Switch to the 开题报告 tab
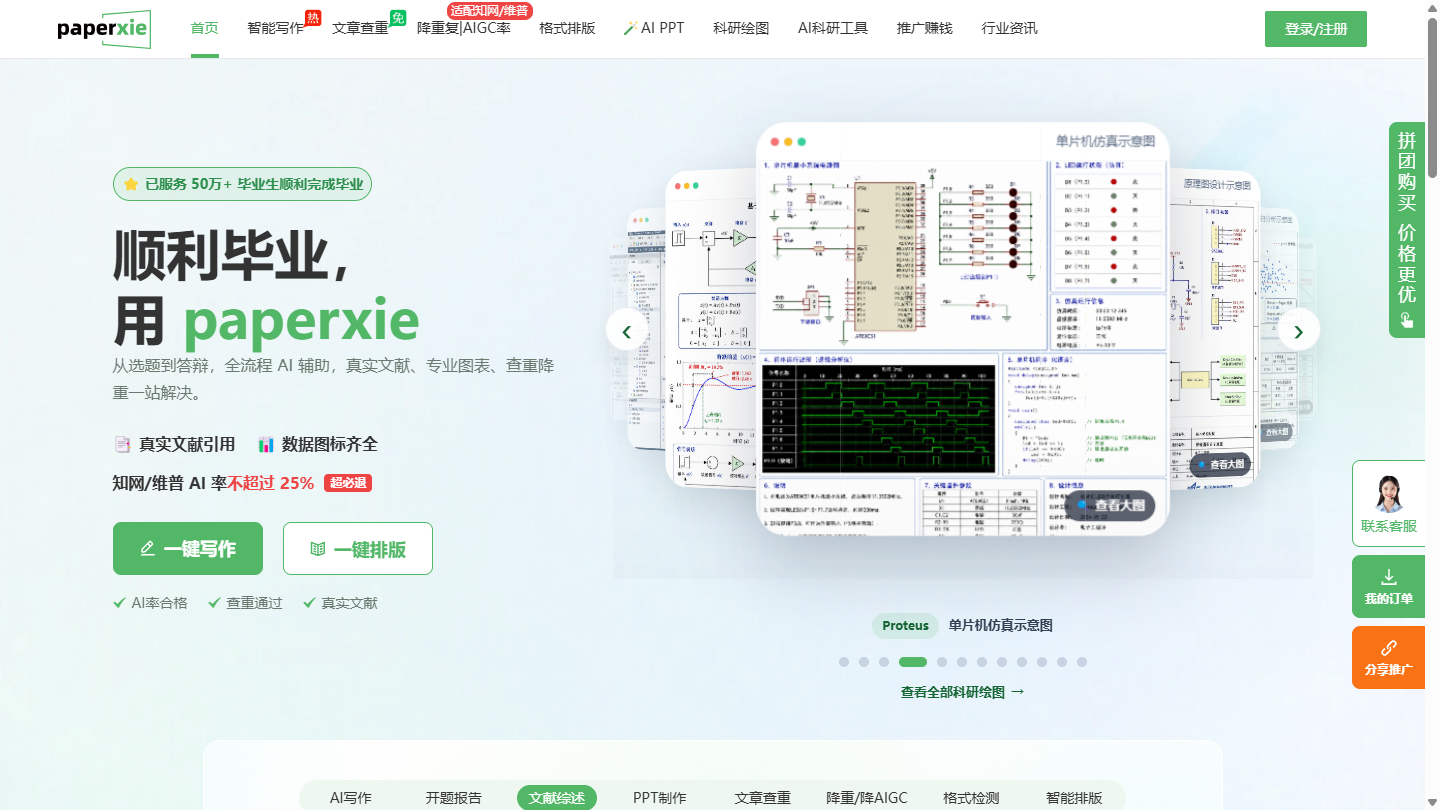 coord(454,798)
